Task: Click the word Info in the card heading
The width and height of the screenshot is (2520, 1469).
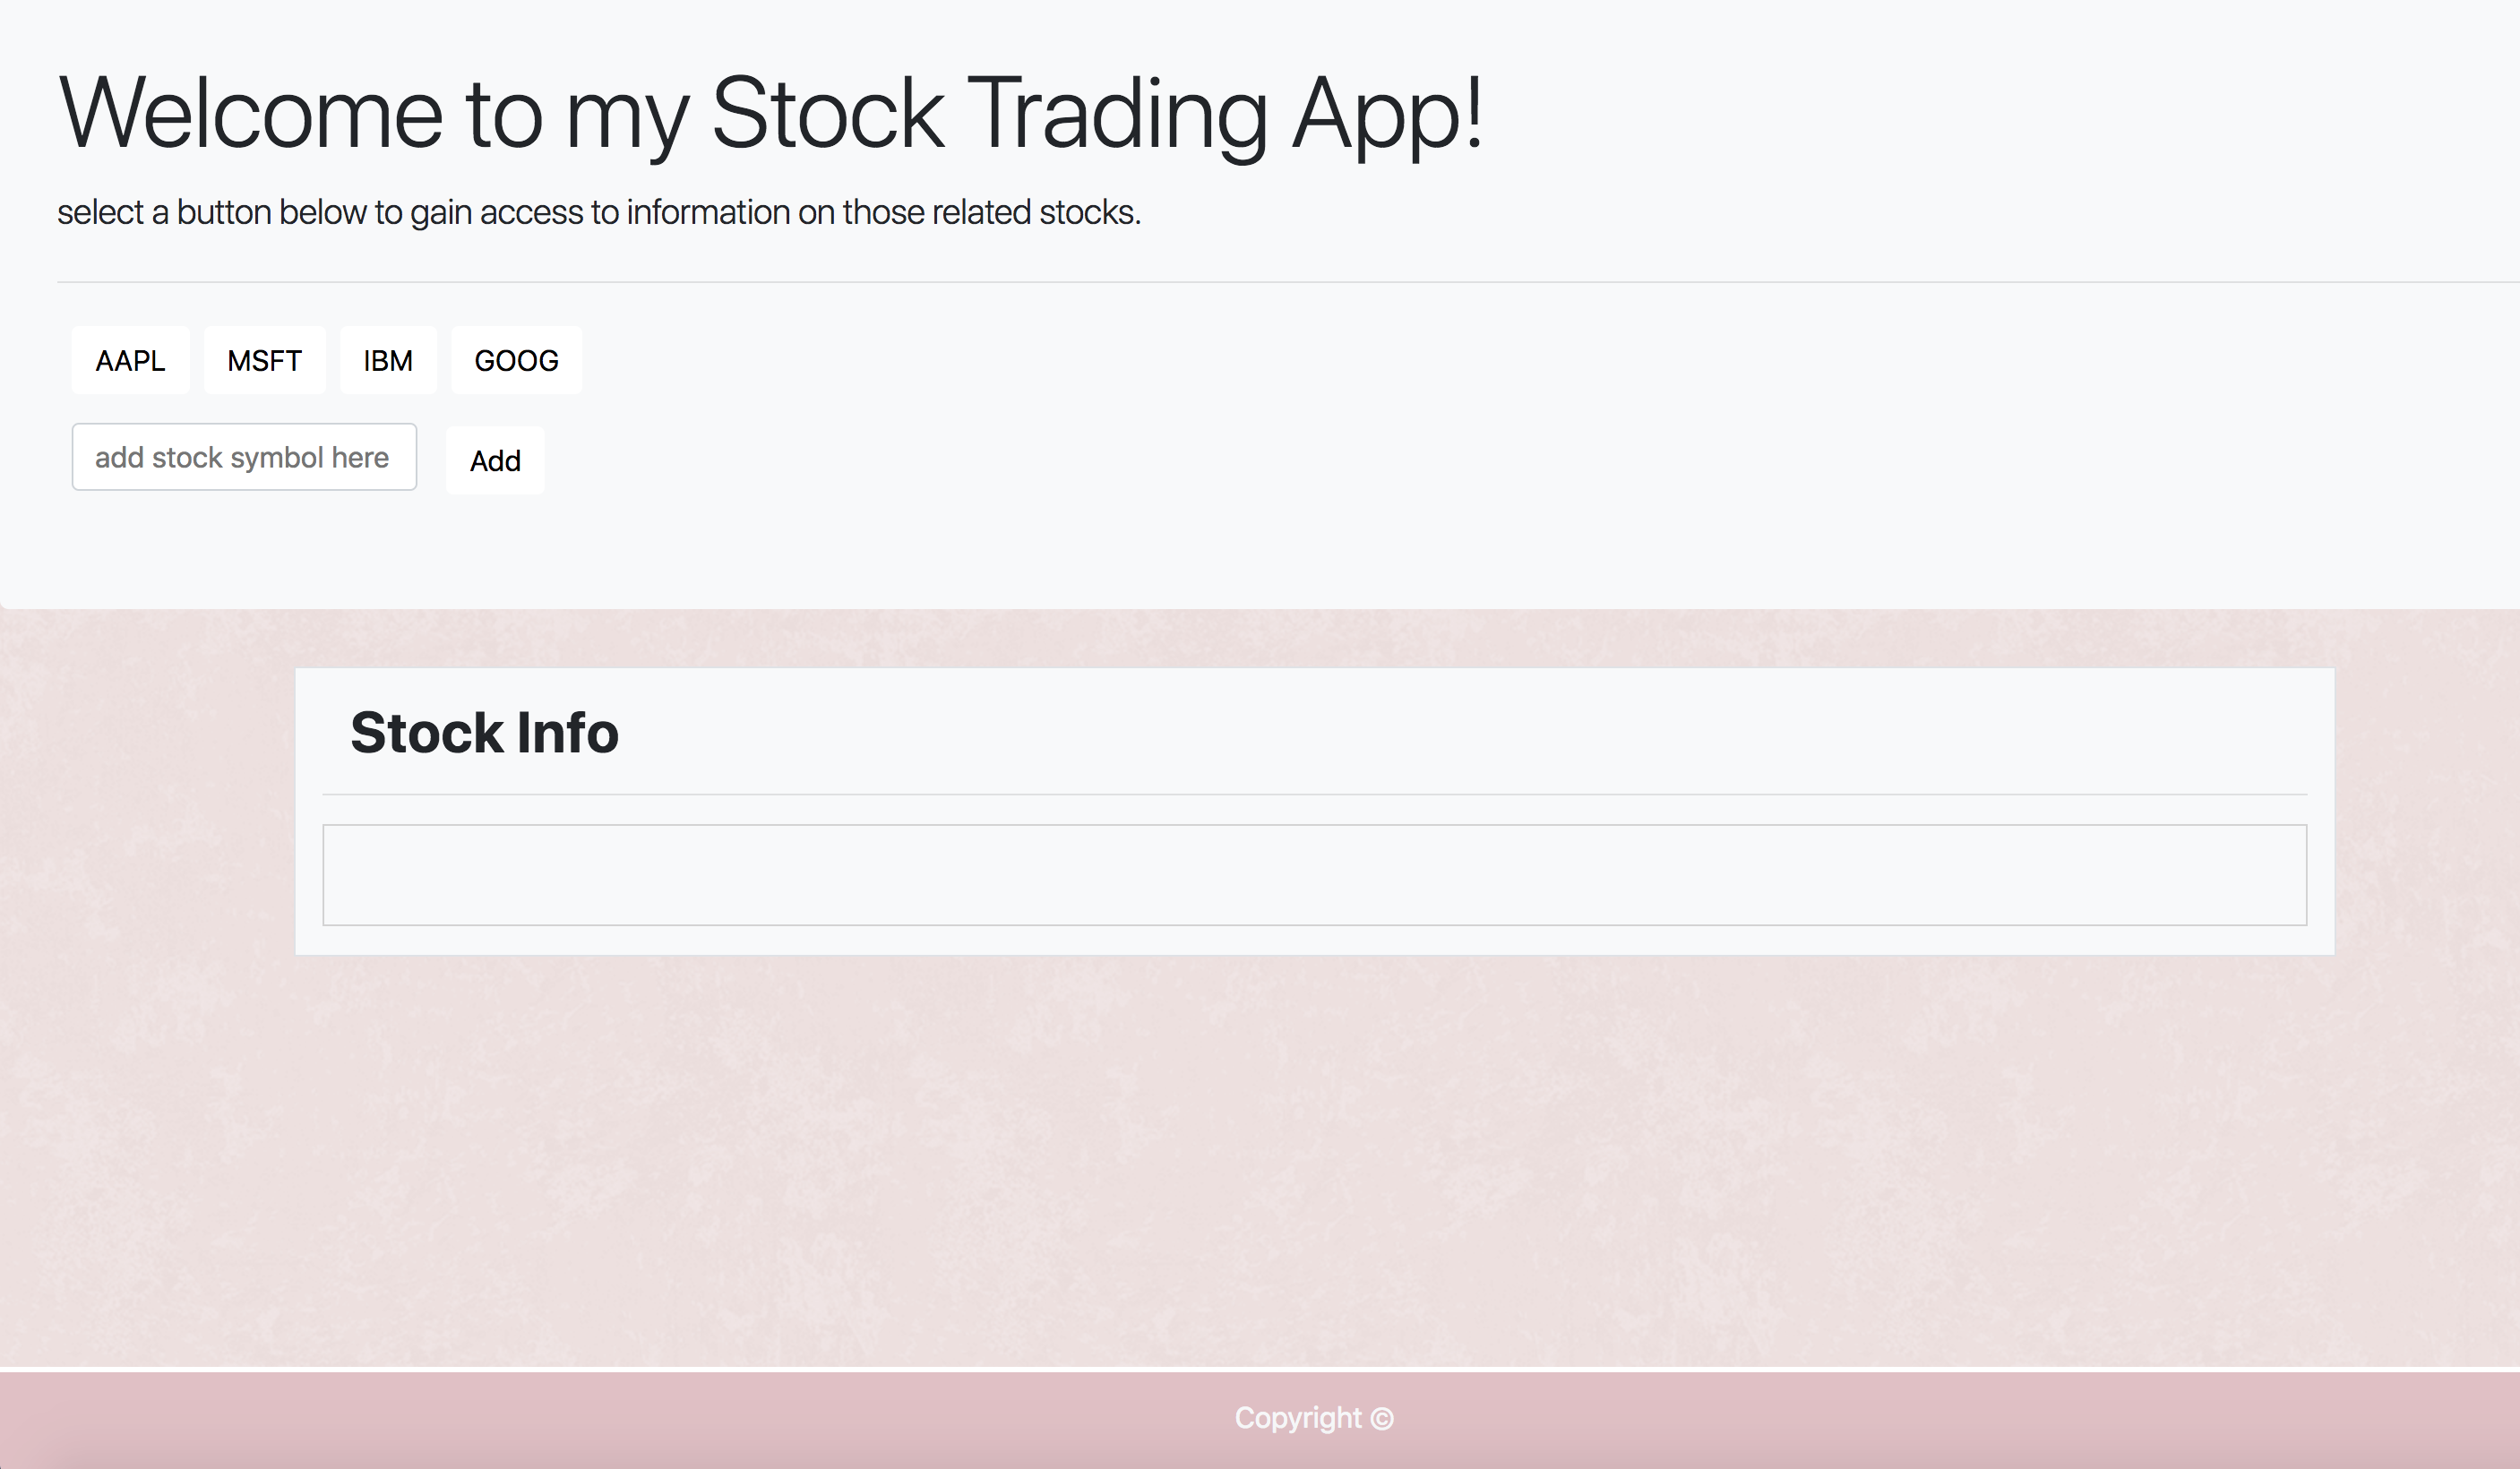Action: (x=568, y=732)
